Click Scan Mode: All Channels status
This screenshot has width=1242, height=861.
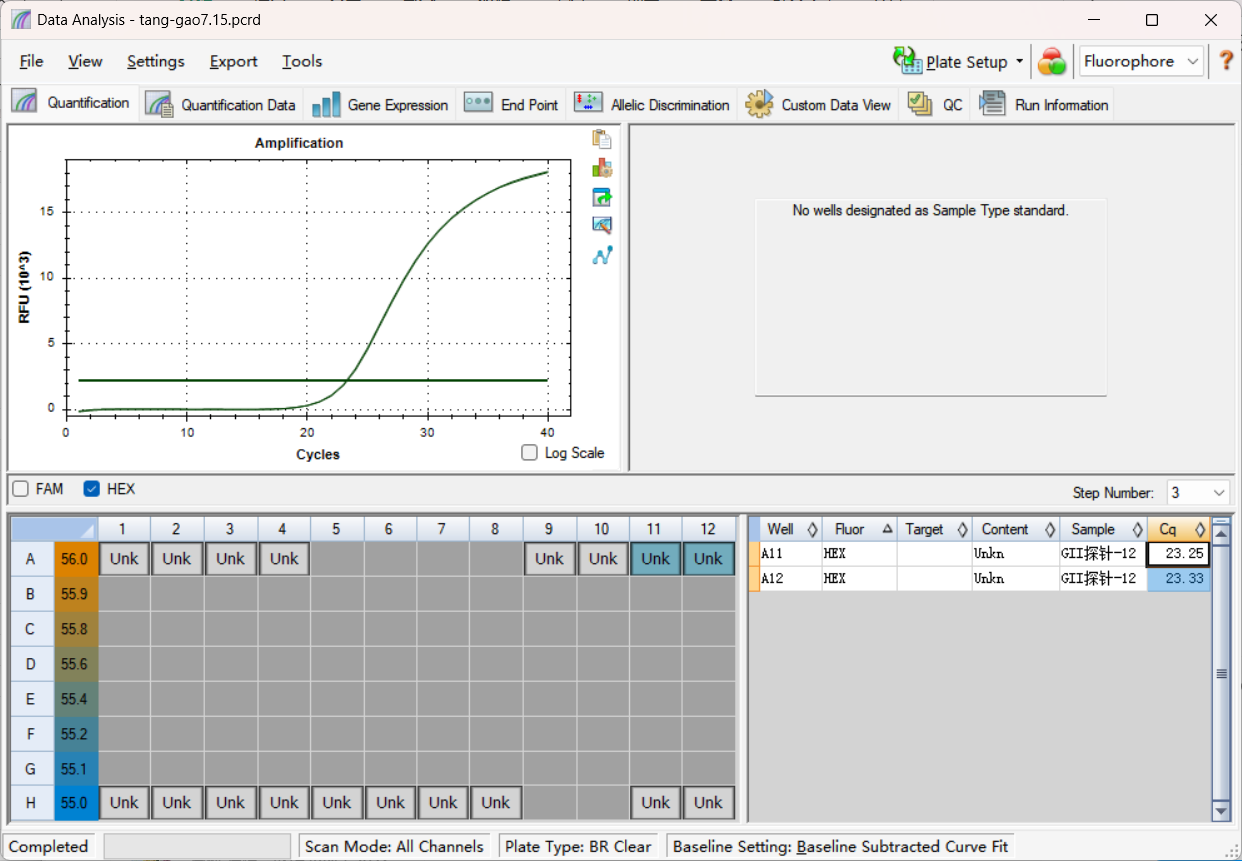[394, 846]
